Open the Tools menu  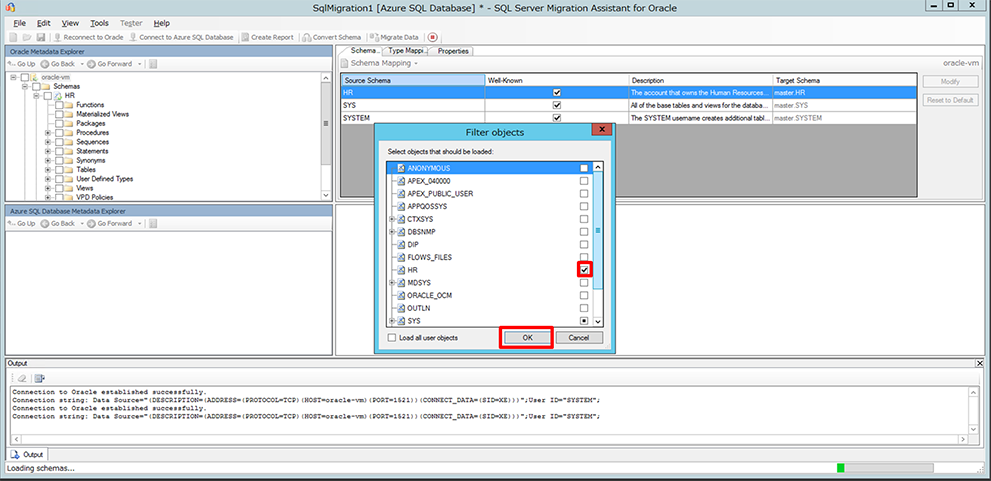pos(99,23)
